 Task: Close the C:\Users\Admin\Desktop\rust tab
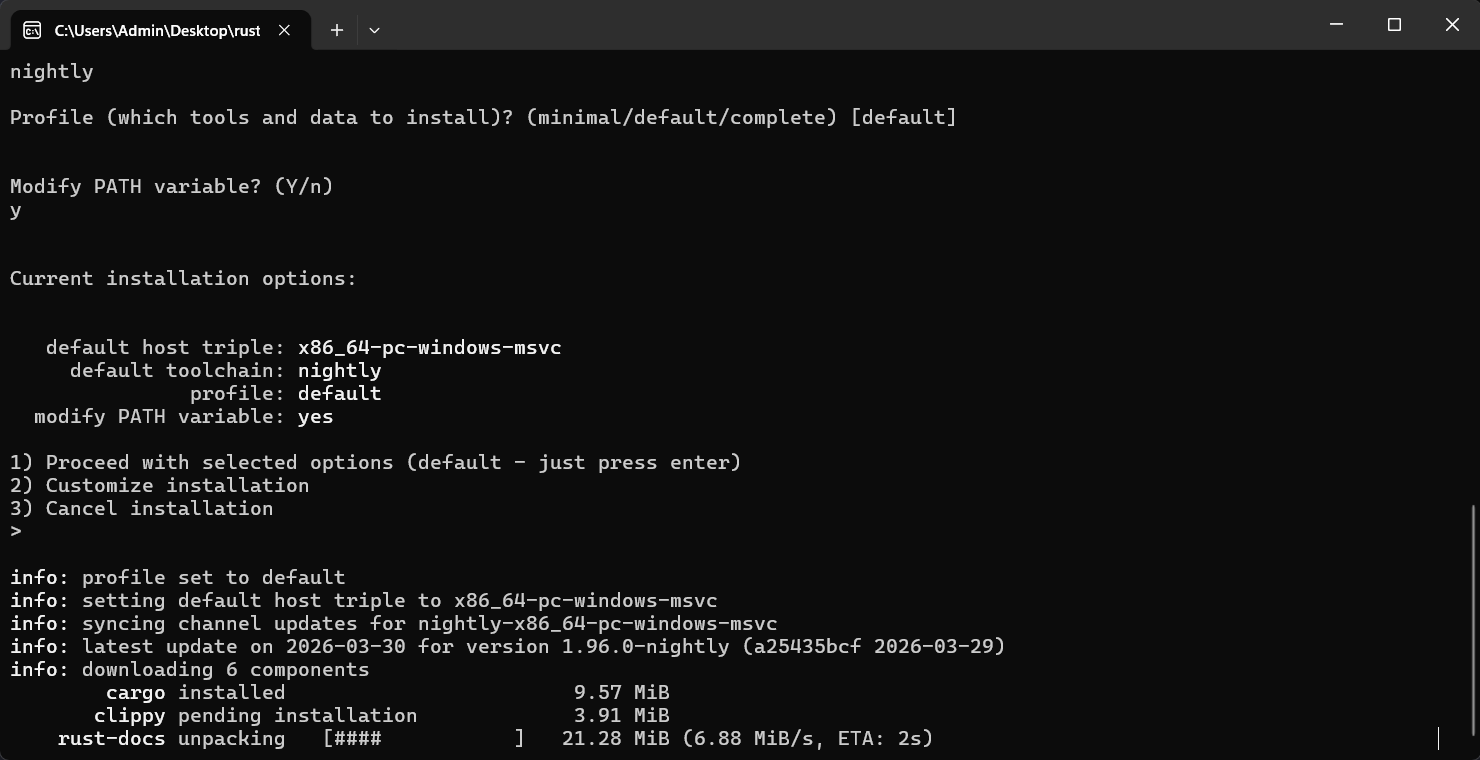click(x=284, y=30)
